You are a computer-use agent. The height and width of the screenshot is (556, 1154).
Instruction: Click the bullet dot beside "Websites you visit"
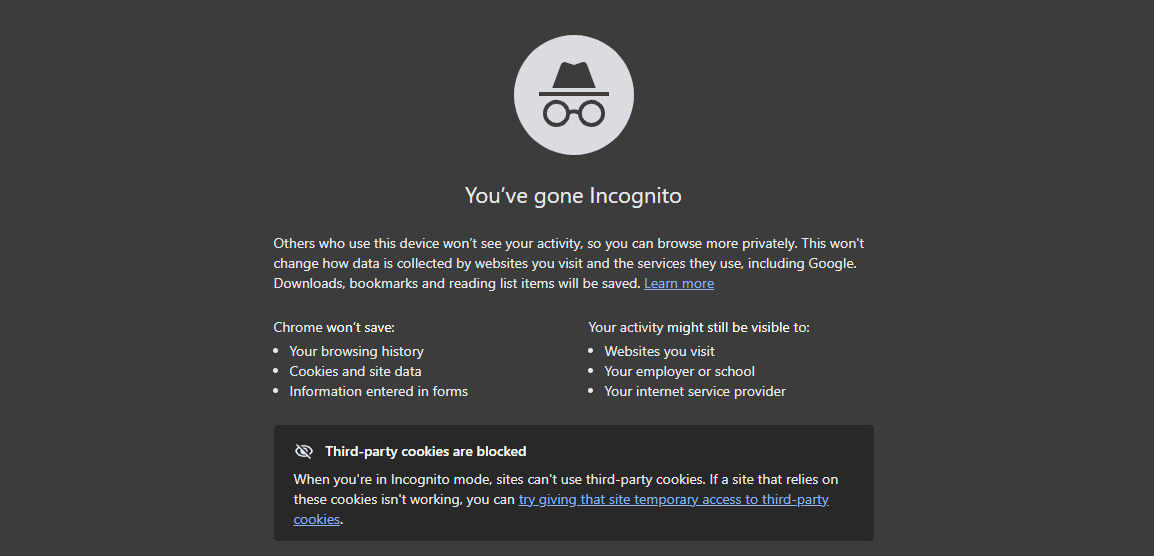593,352
